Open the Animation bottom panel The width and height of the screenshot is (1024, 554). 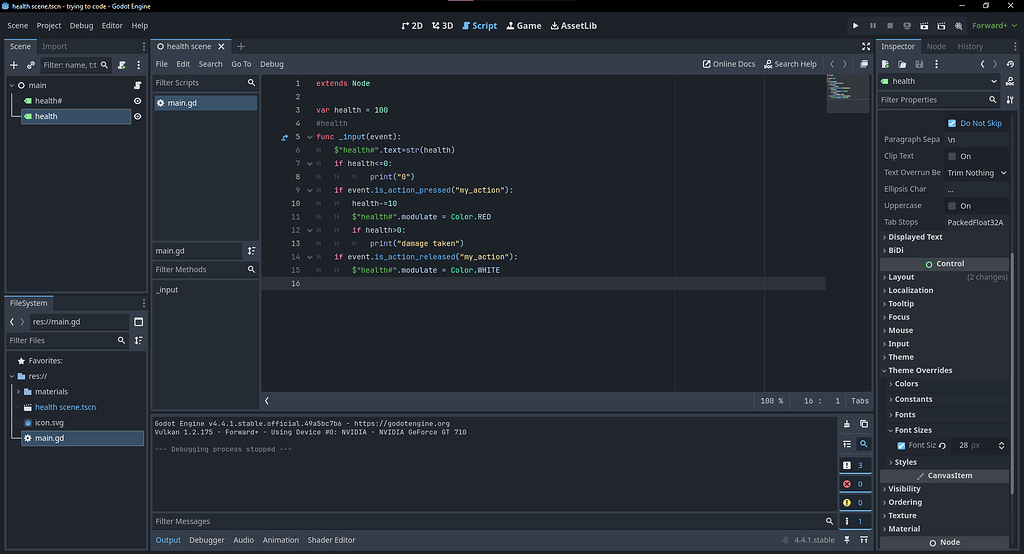[281, 540]
